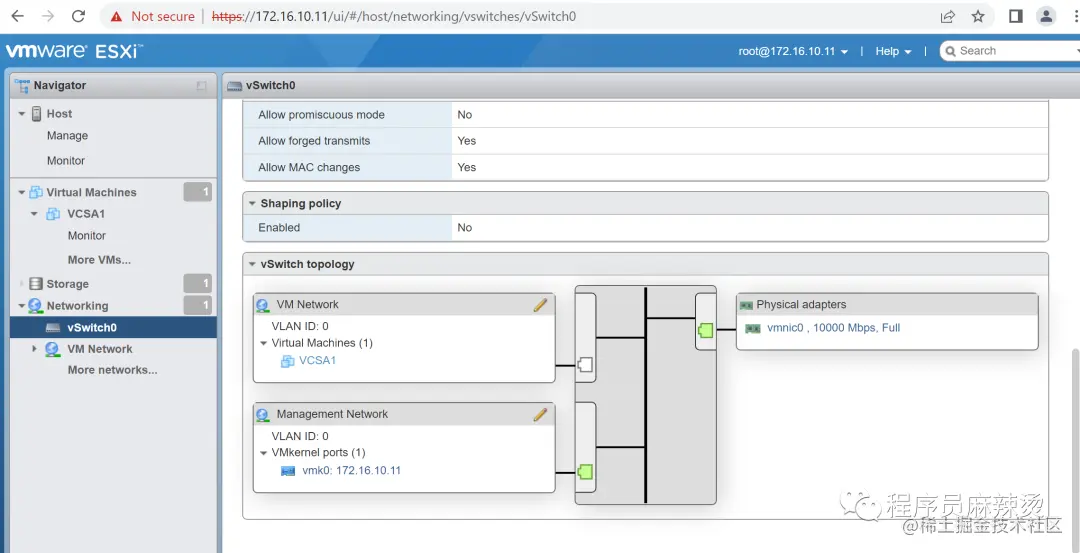Click the Physical adapters header
Screen dimensions: 1080x553
(x=887, y=304)
